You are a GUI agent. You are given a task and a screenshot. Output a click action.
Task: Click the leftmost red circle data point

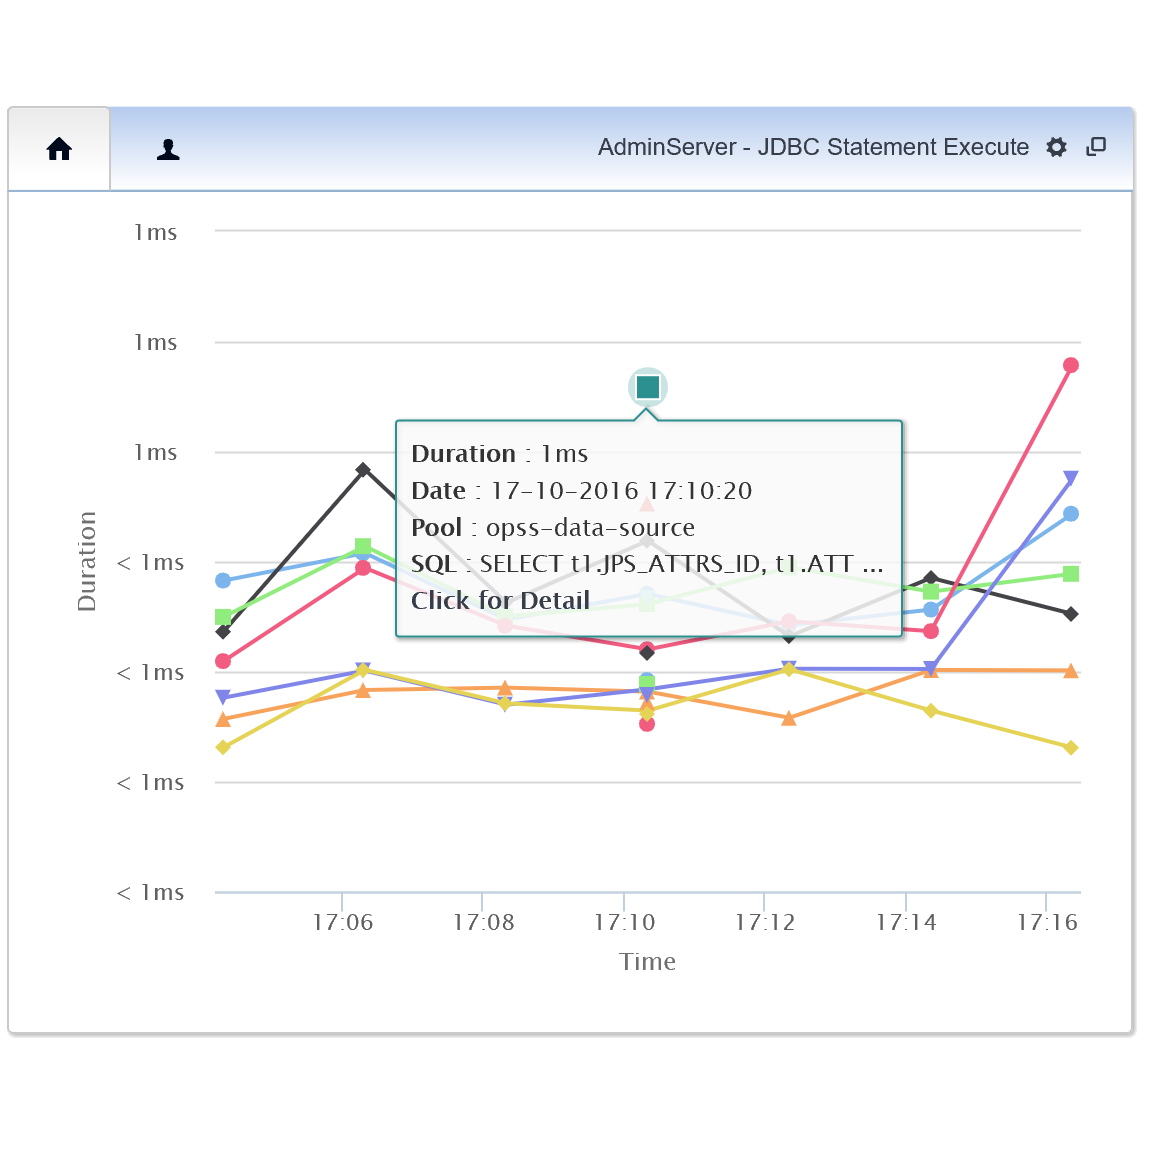coord(223,662)
